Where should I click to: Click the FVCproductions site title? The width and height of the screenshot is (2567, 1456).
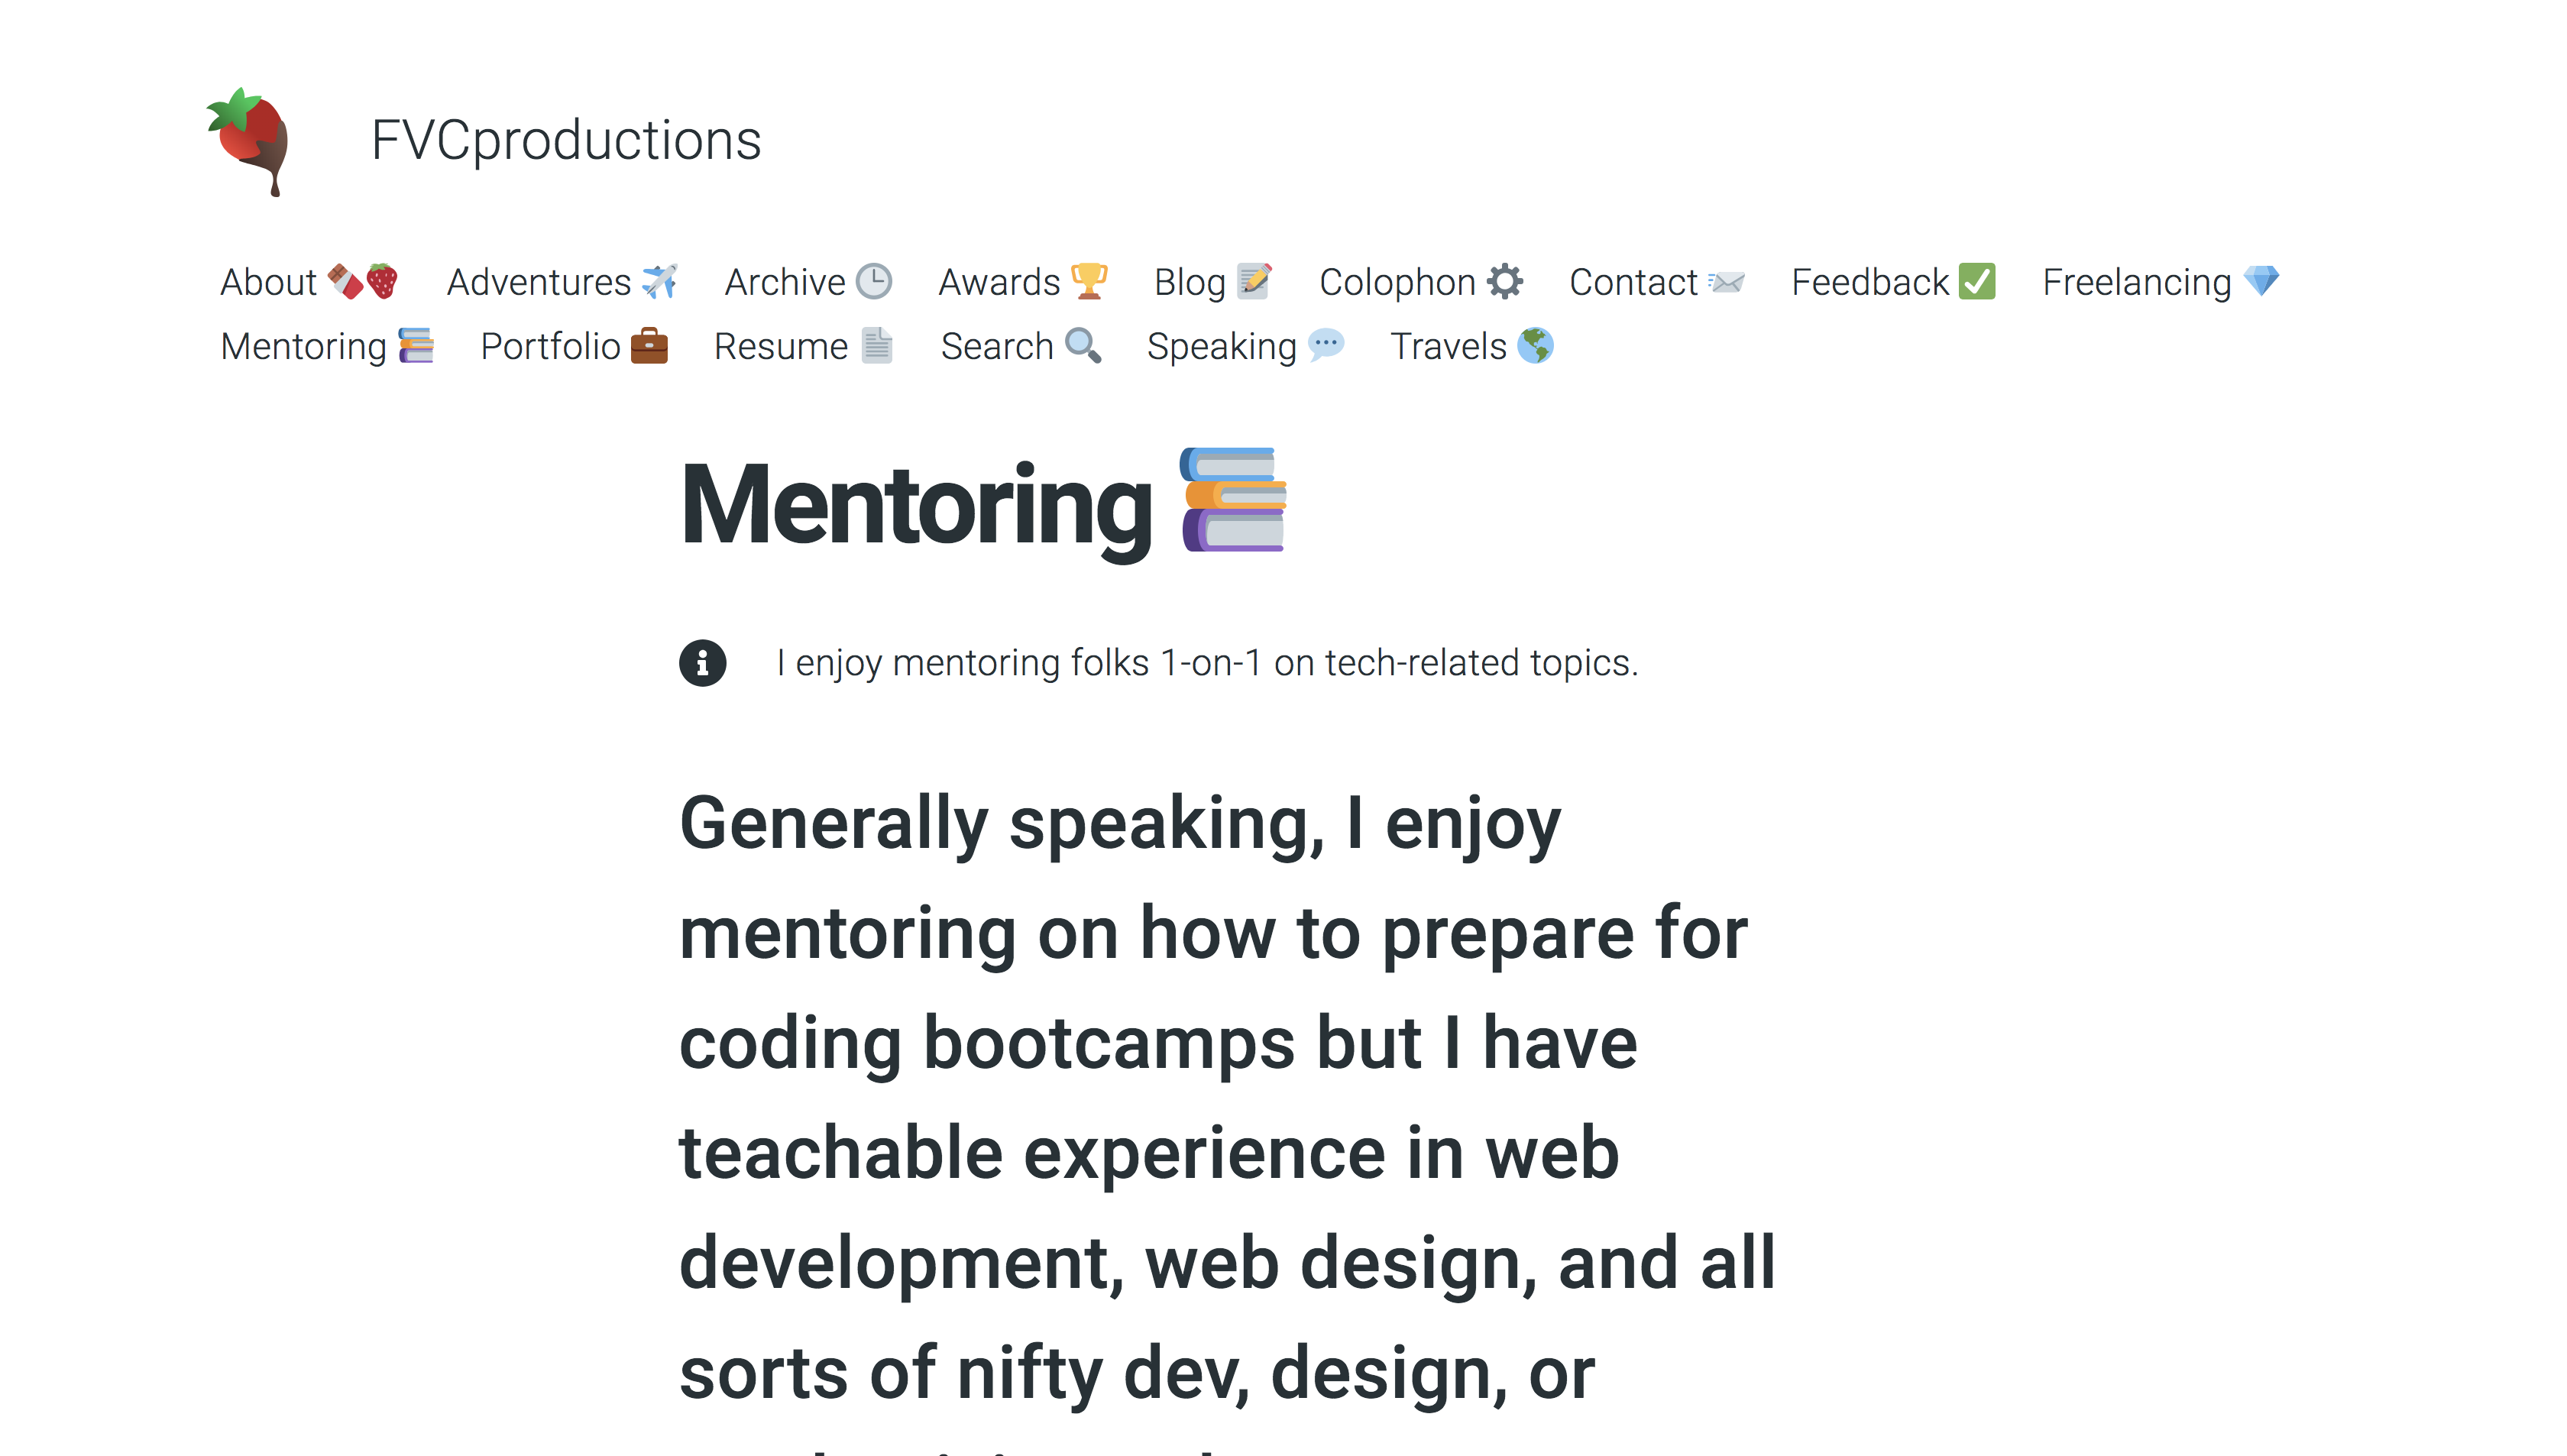point(566,140)
